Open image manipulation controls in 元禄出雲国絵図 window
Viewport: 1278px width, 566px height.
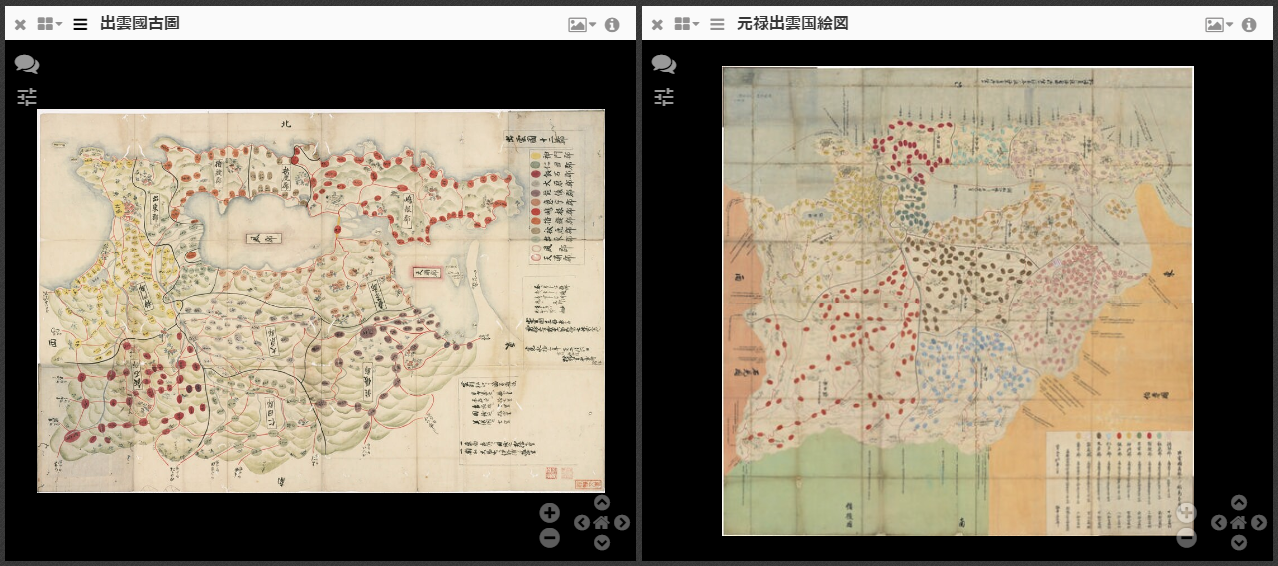(x=664, y=97)
